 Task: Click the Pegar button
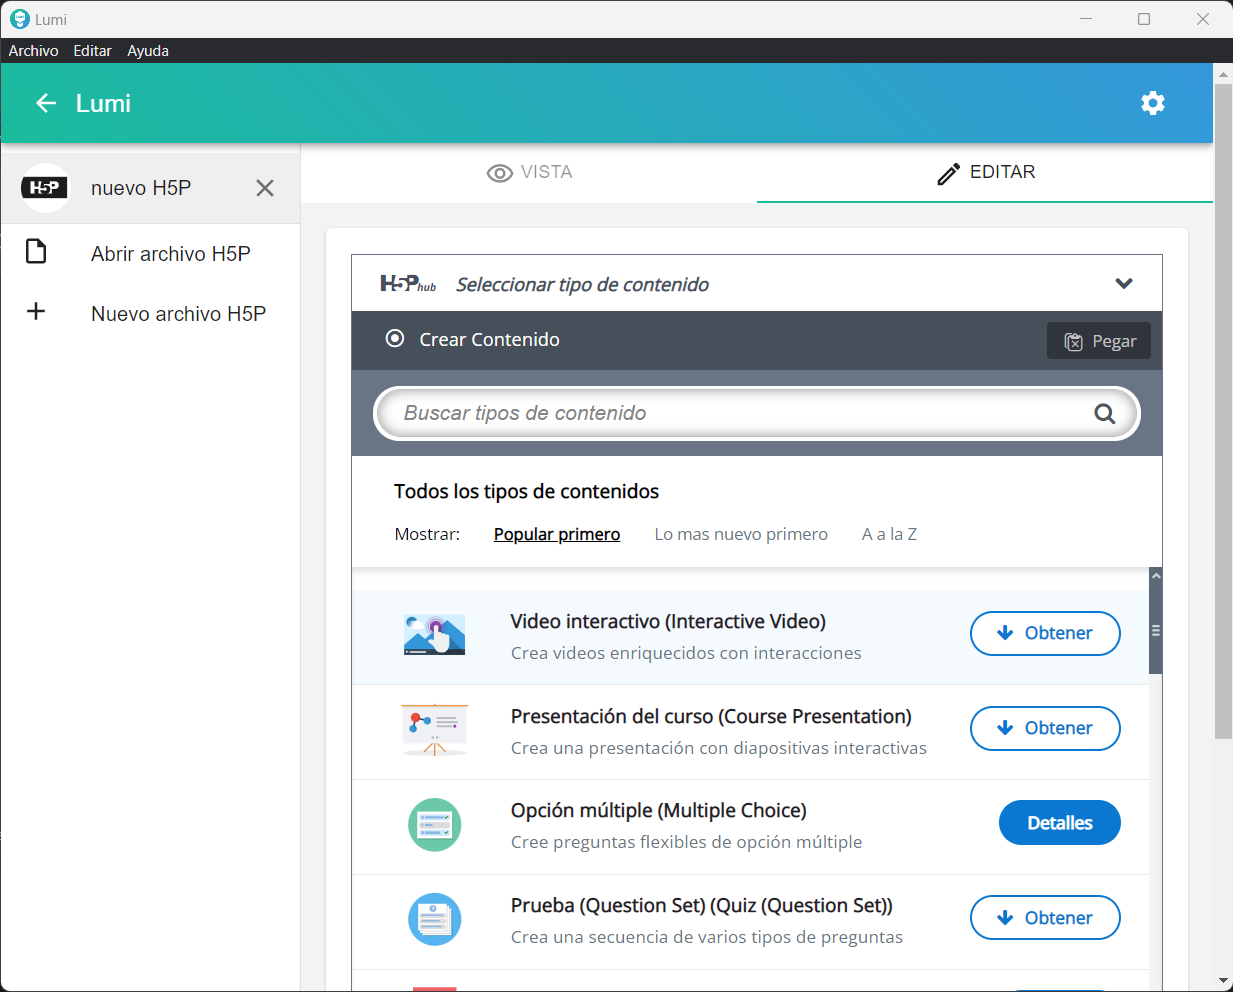pos(1099,341)
